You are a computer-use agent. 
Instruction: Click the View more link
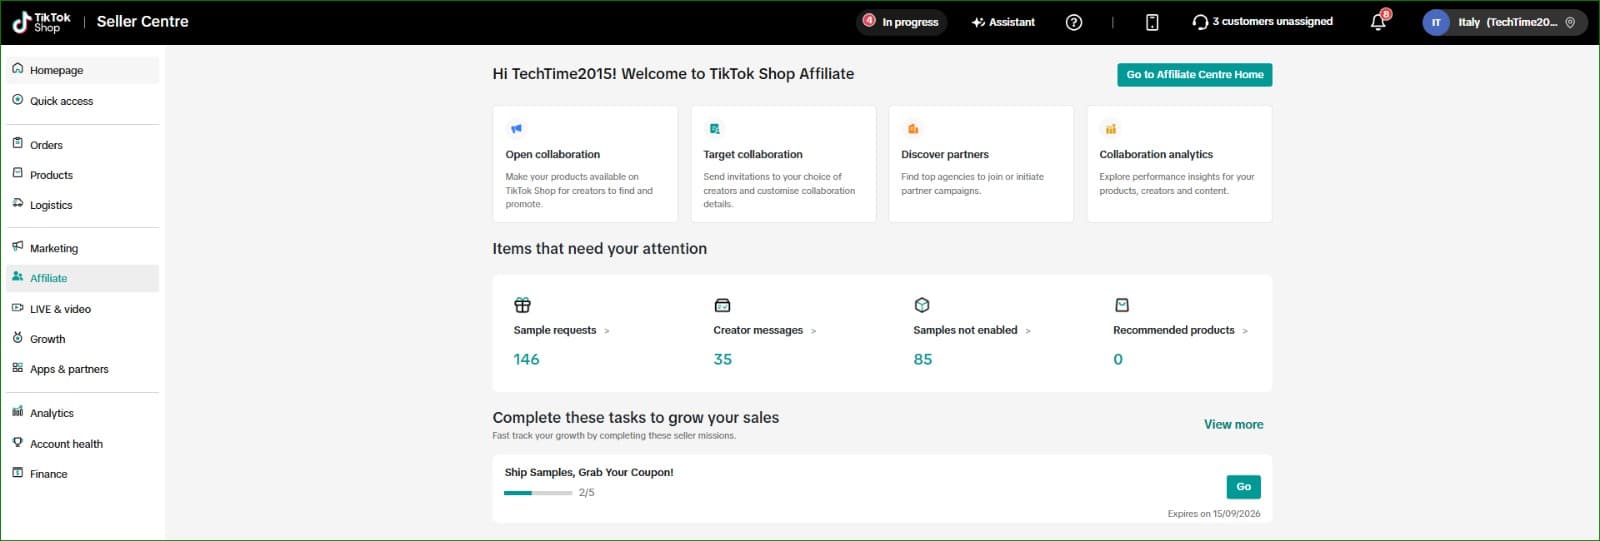(x=1233, y=424)
